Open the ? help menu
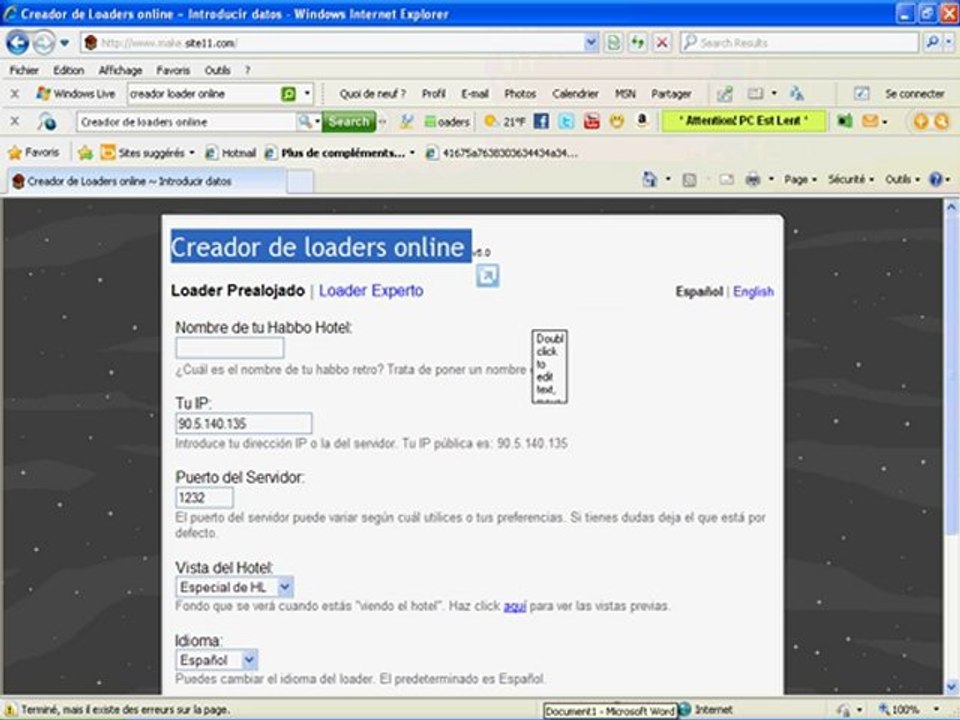This screenshot has height=720, width=960. click(247, 70)
